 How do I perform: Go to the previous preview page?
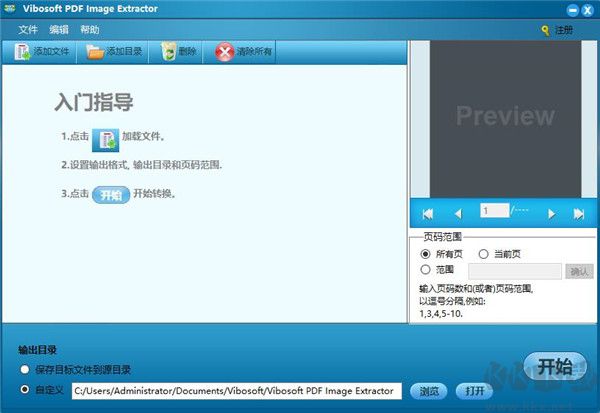[458, 214]
